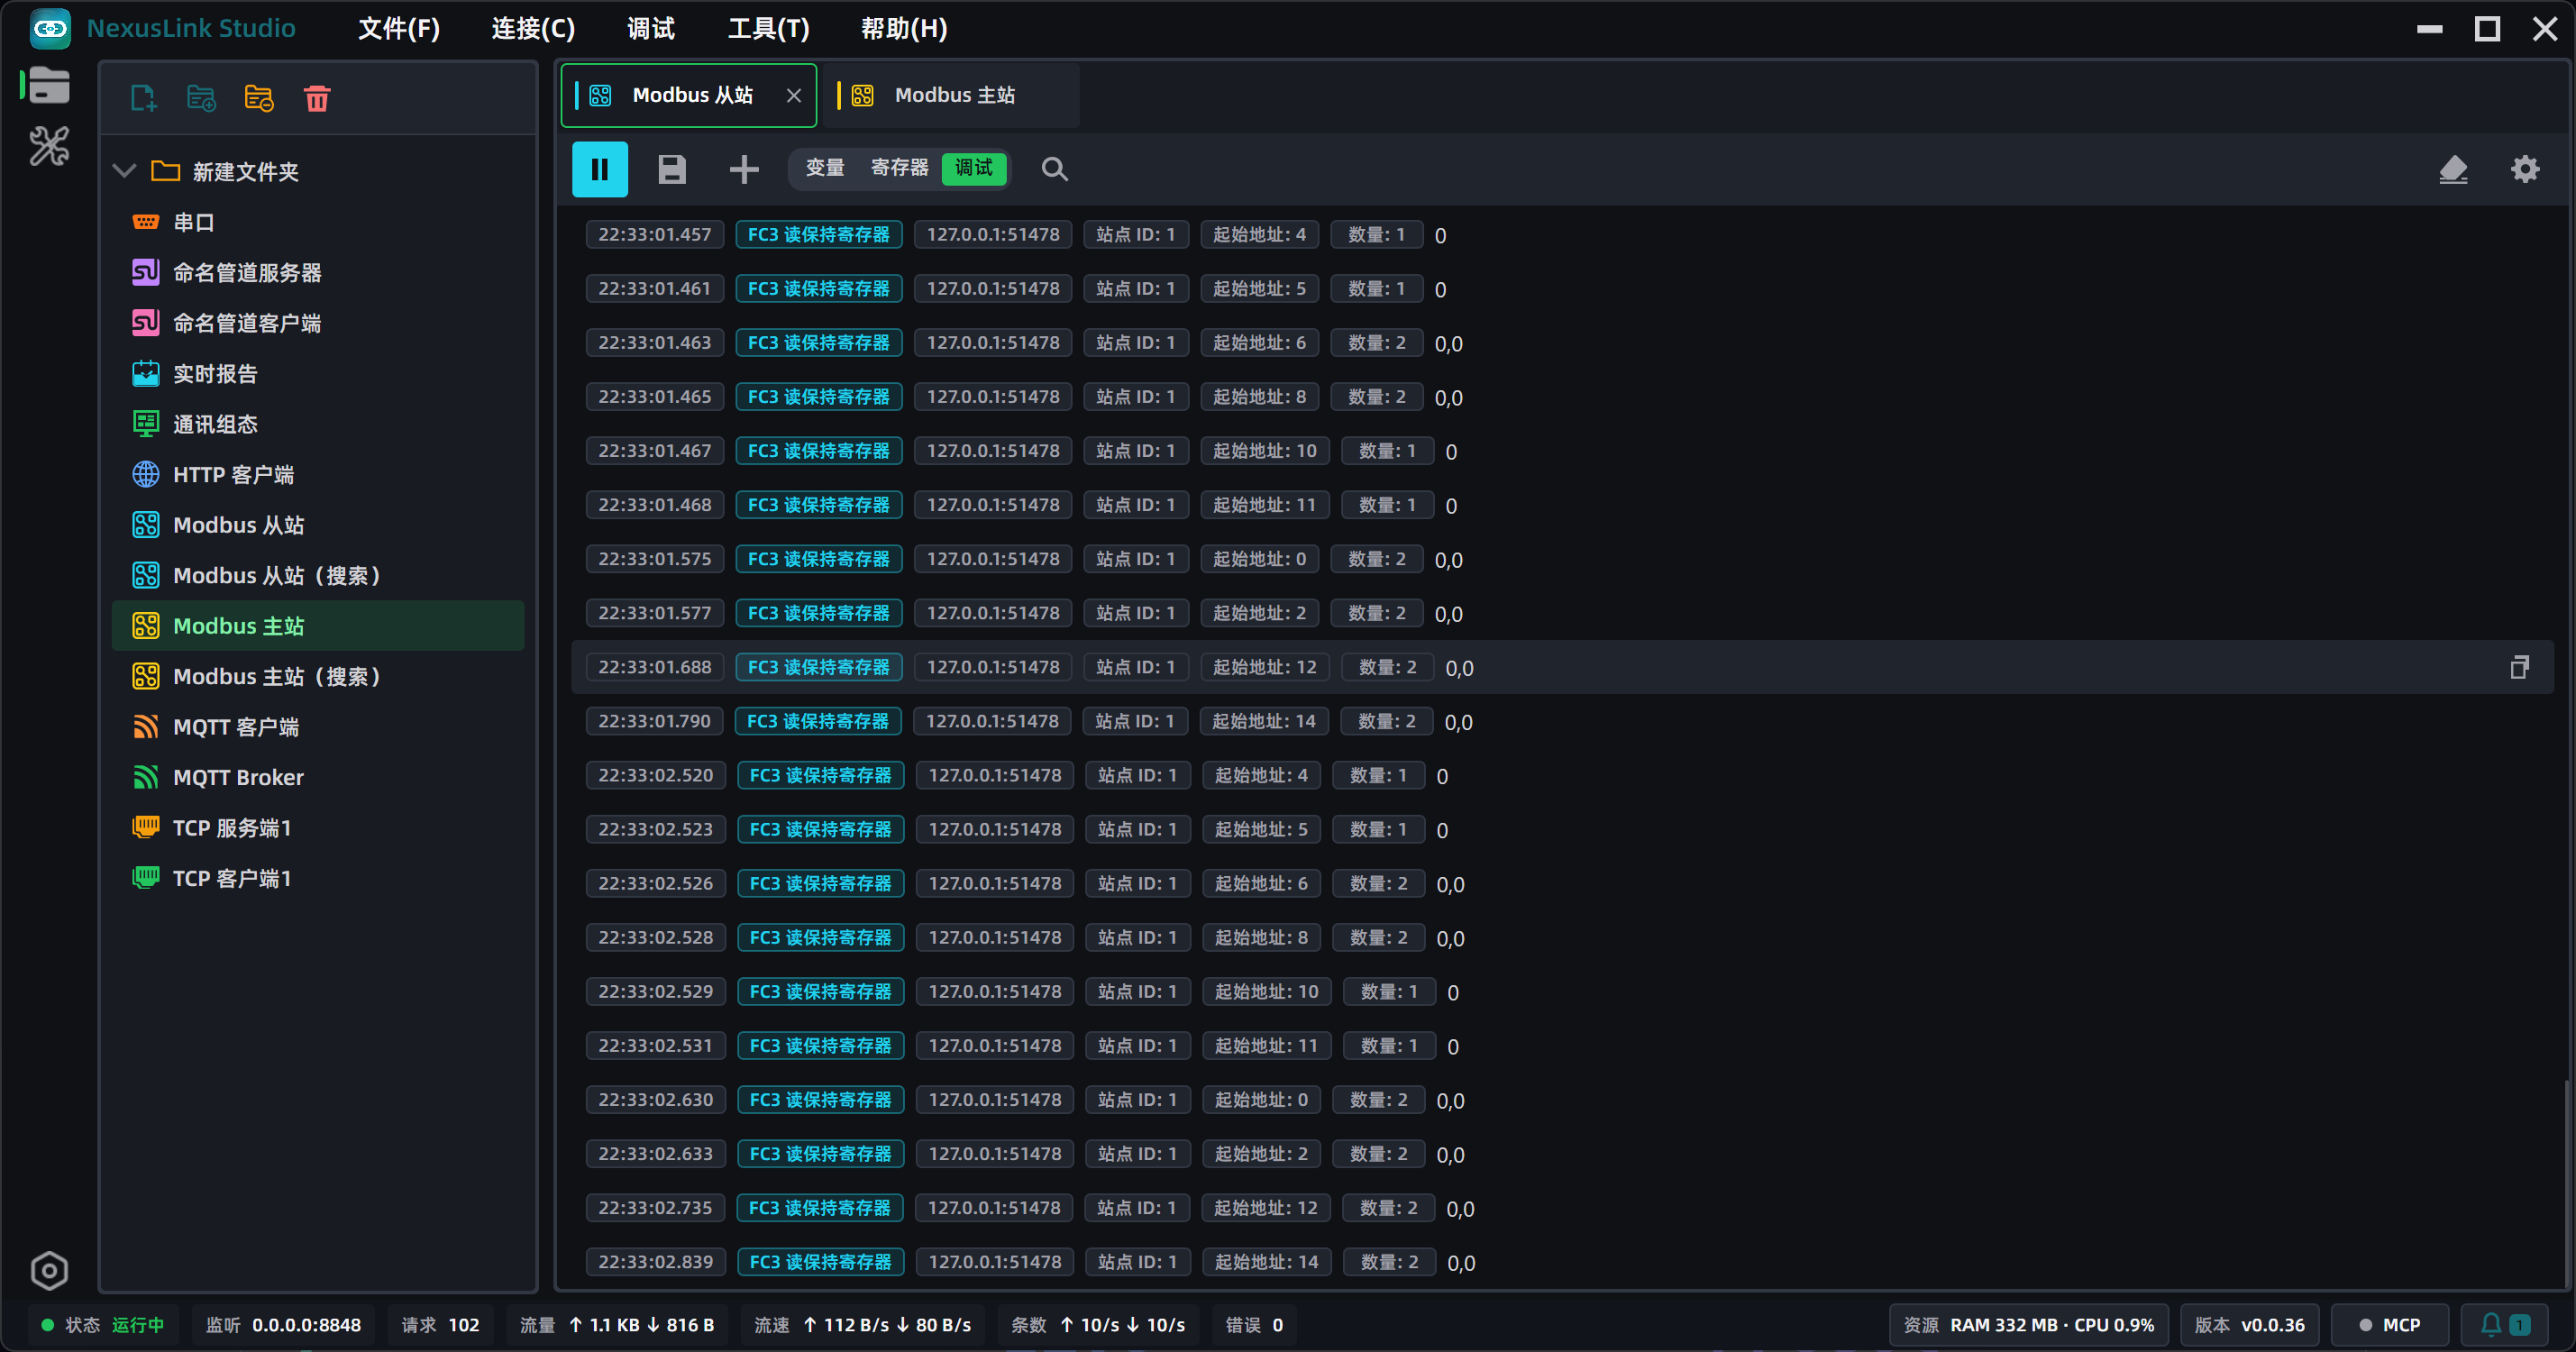The height and width of the screenshot is (1352, 2576).
Task: Click the add folder icon in the tree toolbar
Action: 201,98
